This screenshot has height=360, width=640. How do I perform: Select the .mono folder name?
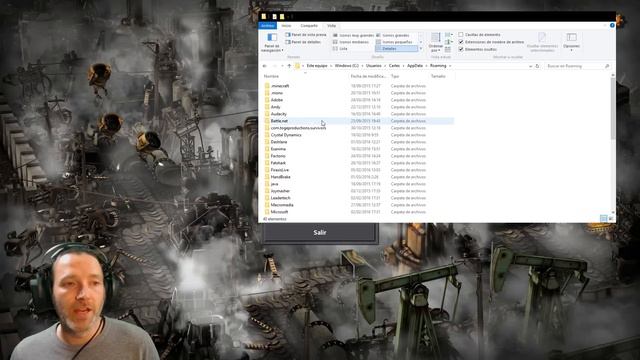click(276, 93)
